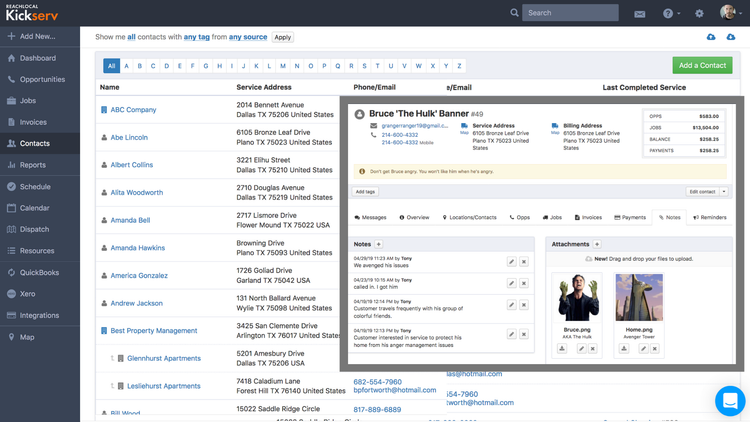Filter contacts by letter W

[419, 66]
